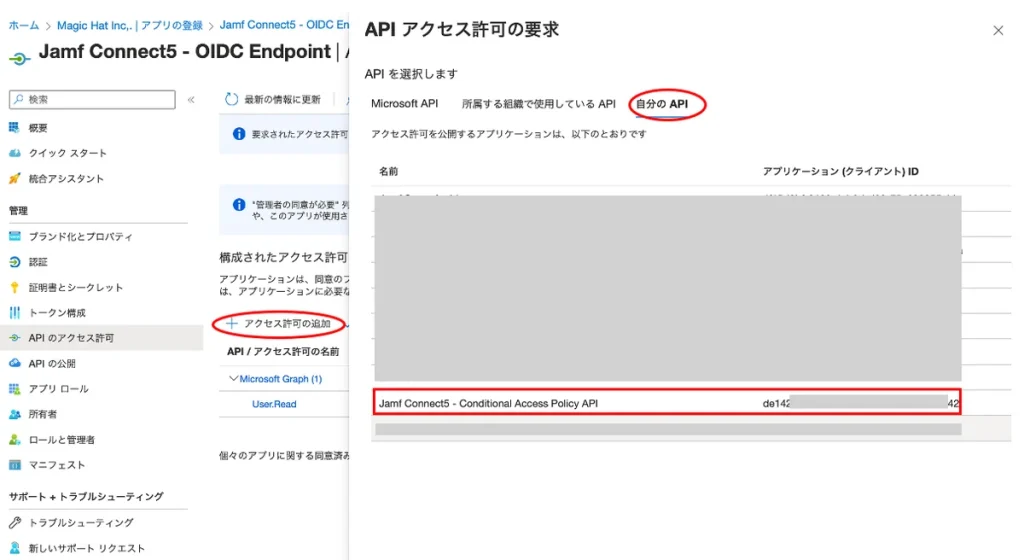Click 最新の情報に更新 refresh button
The image size is (1024, 560).
(x=273, y=100)
